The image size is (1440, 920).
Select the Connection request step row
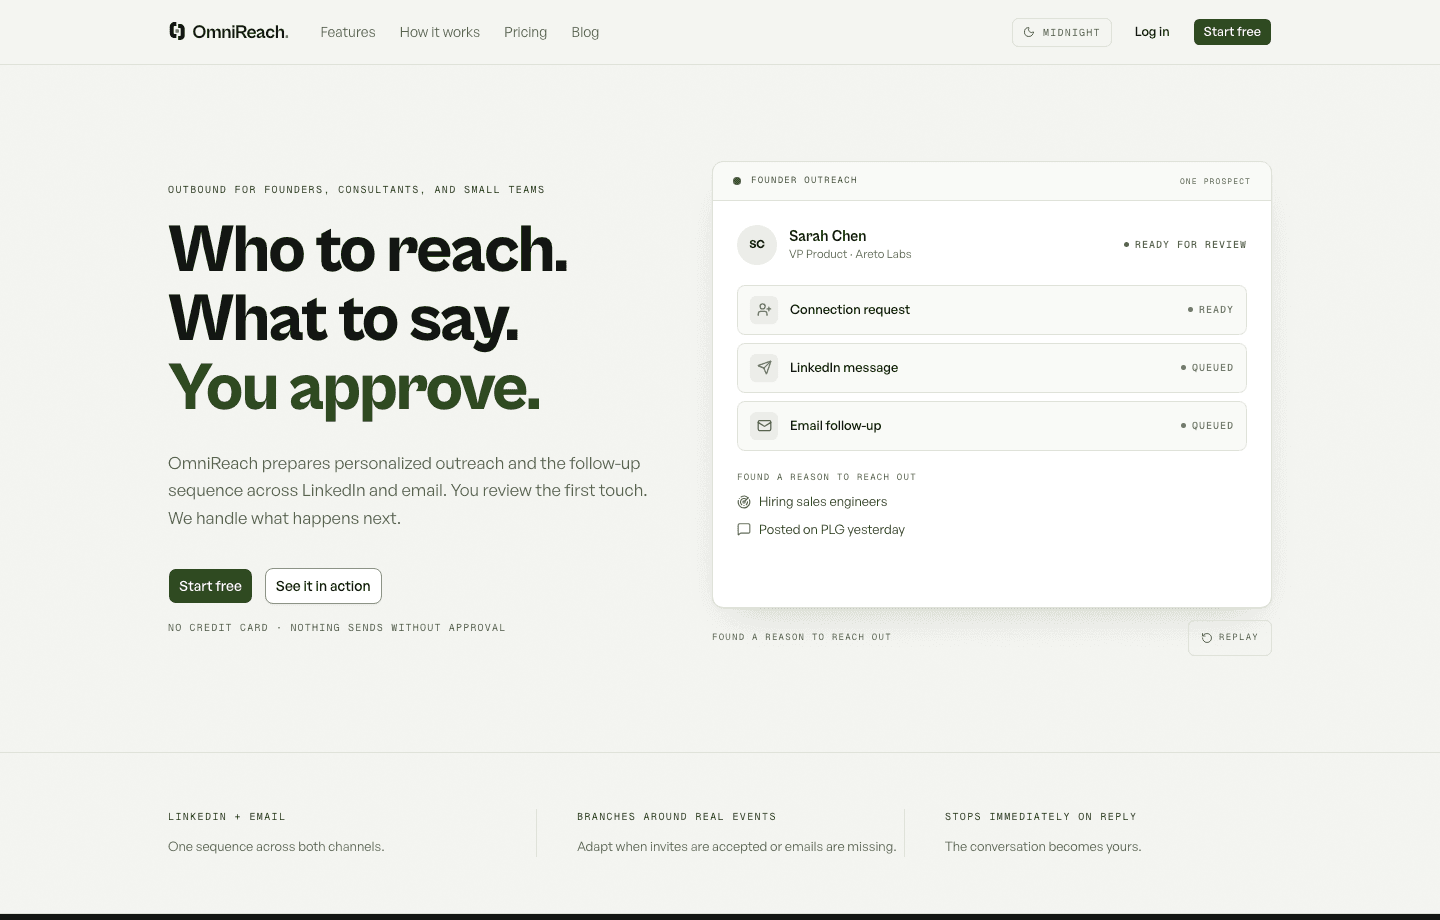pos(992,310)
